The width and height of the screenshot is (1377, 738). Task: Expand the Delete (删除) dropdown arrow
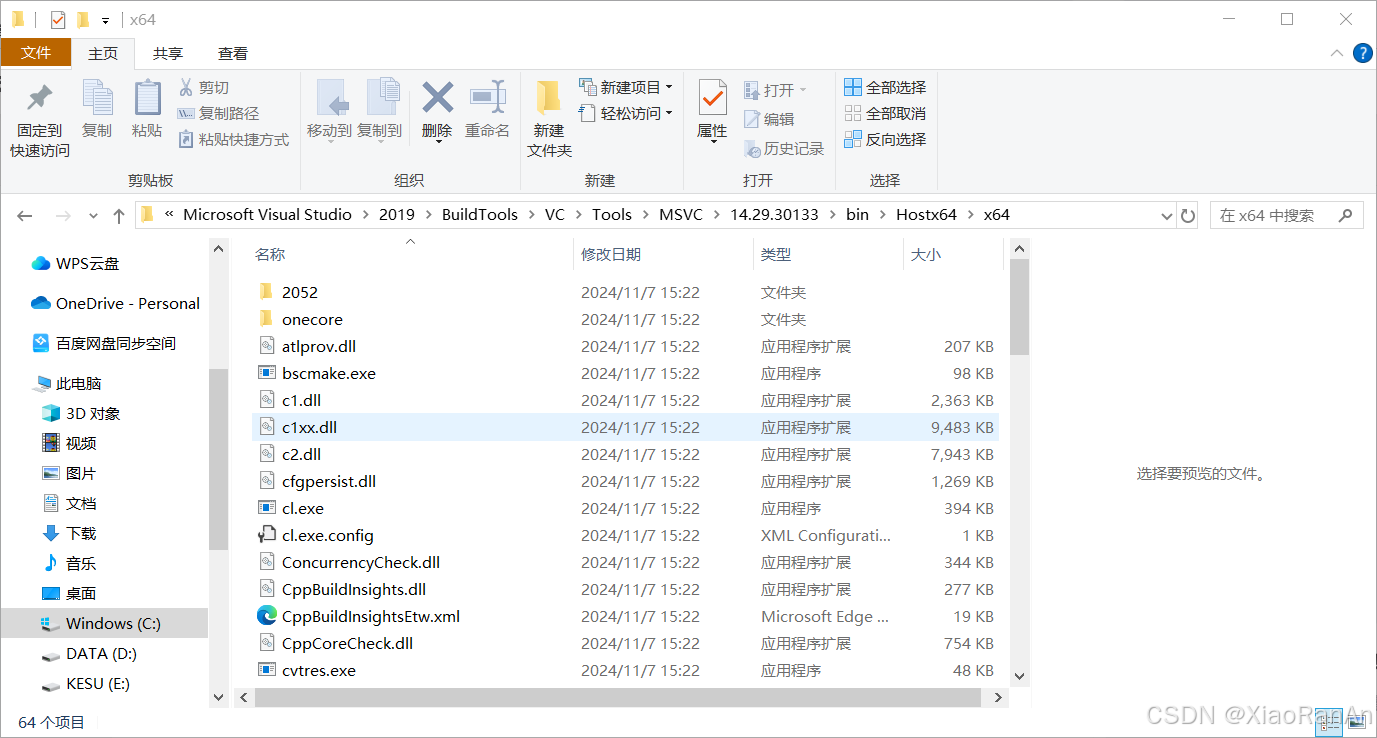pyautogui.click(x=437, y=142)
